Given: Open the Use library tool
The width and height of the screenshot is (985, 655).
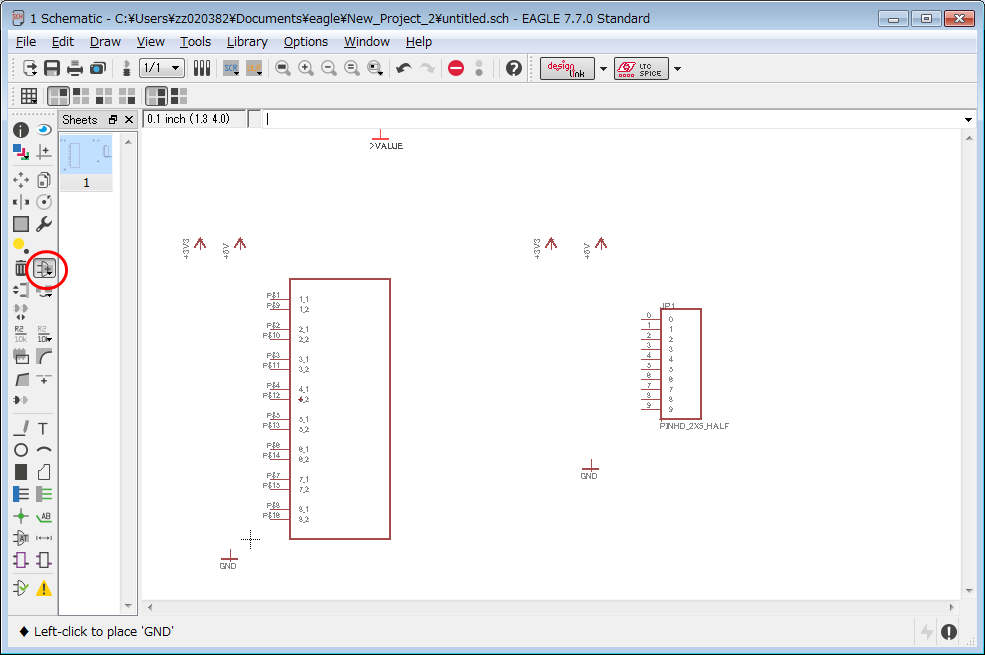Looking at the screenshot, I should click(202, 68).
